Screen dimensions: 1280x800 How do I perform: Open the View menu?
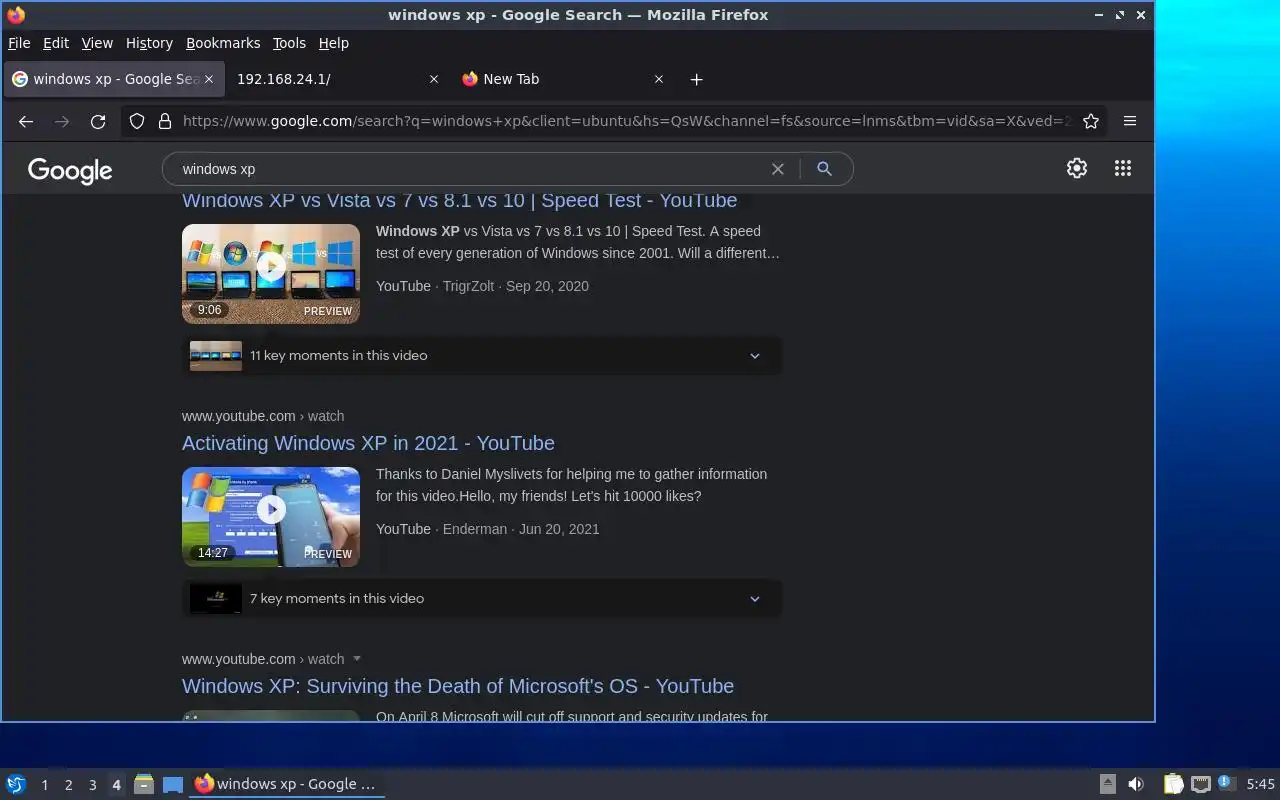pyautogui.click(x=97, y=43)
